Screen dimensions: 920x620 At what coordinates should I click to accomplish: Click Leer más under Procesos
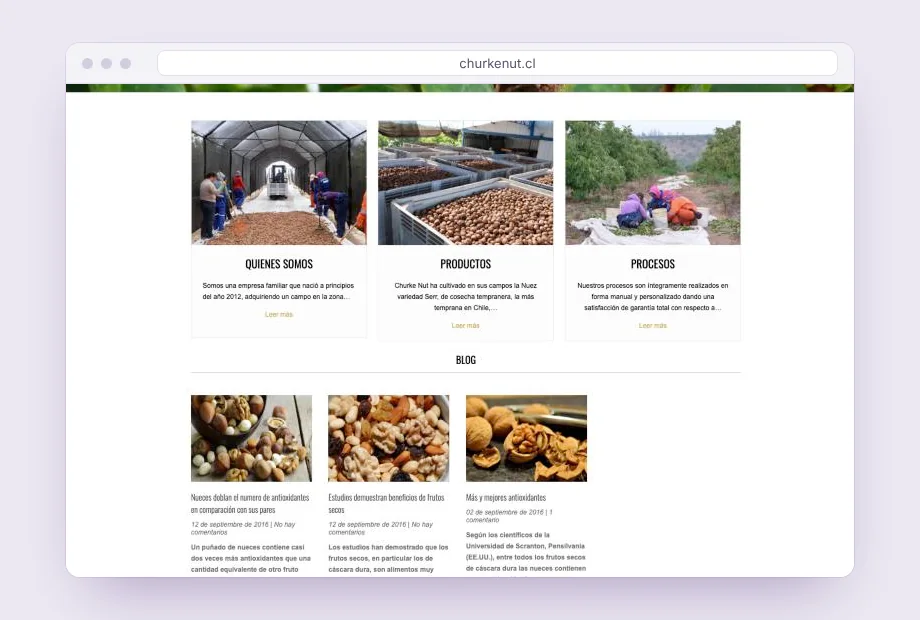point(652,326)
